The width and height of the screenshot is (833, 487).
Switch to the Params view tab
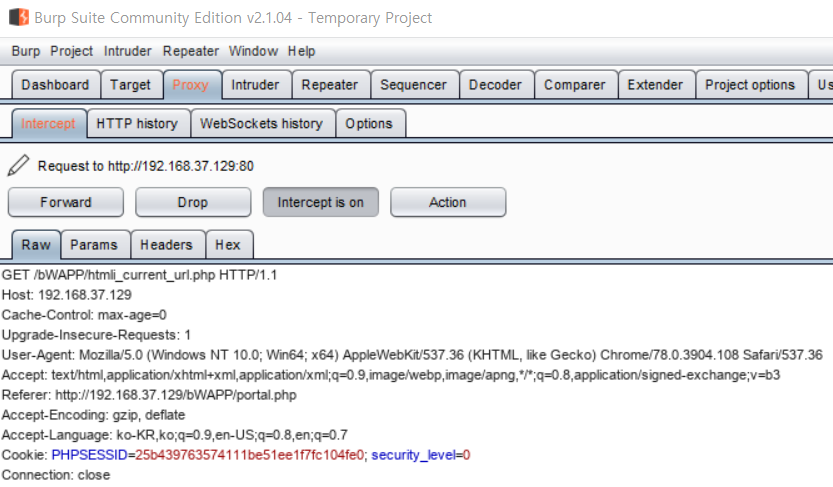(94, 245)
